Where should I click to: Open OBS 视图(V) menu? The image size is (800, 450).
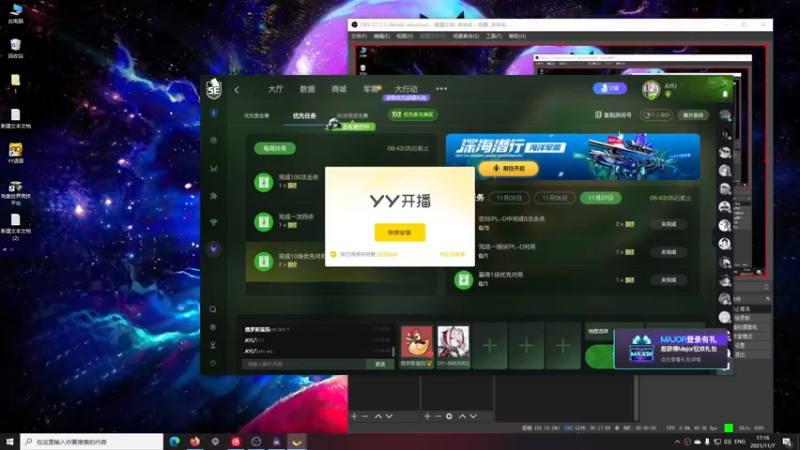point(405,36)
